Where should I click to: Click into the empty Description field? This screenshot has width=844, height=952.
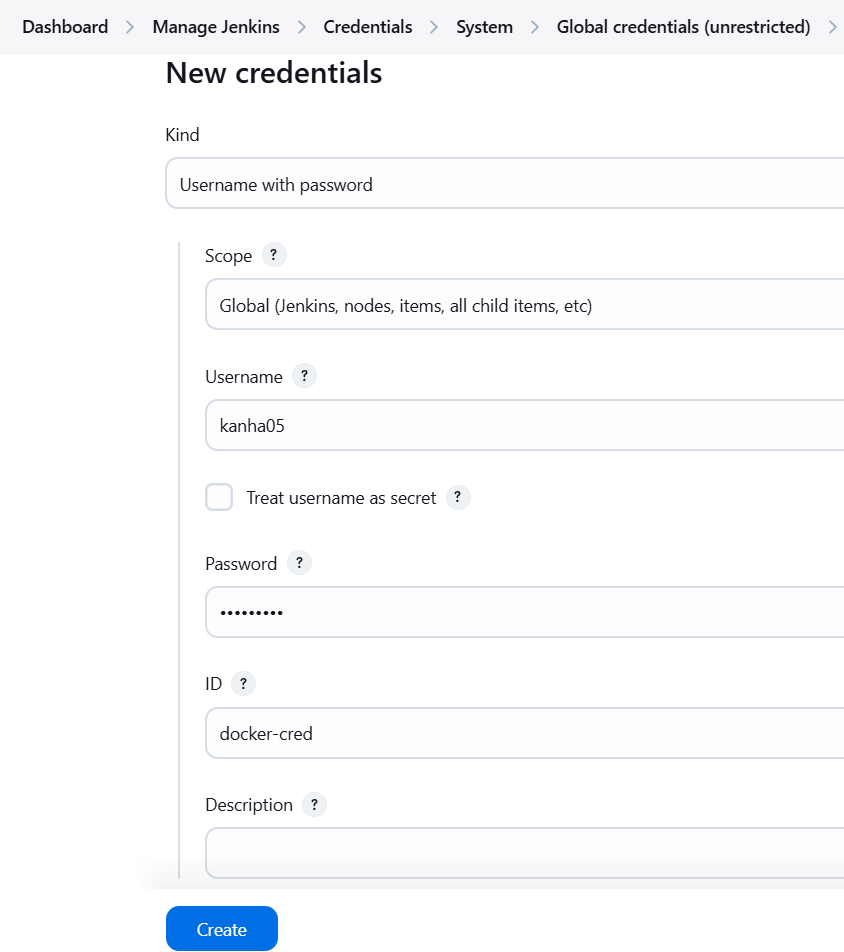pos(525,852)
